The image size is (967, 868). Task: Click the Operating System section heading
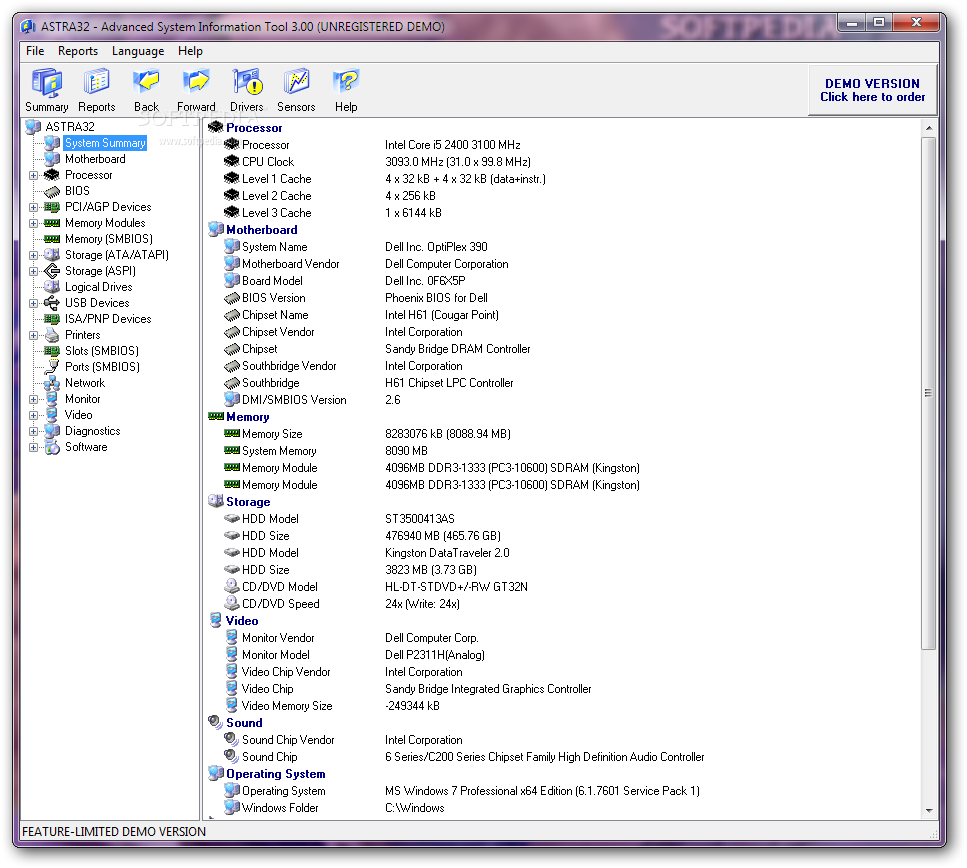coord(276,774)
